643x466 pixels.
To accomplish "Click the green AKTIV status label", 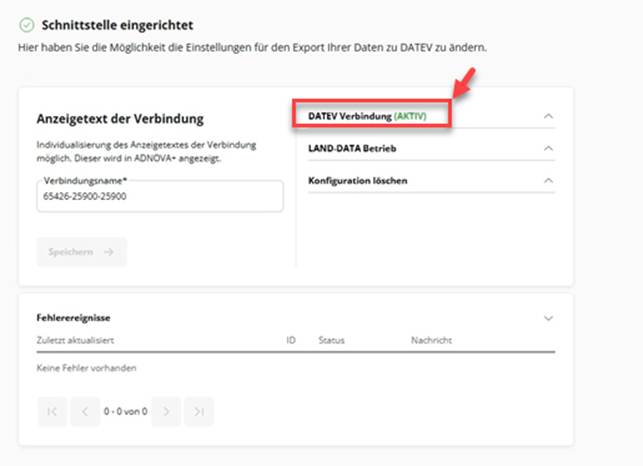I will [410, 116].
